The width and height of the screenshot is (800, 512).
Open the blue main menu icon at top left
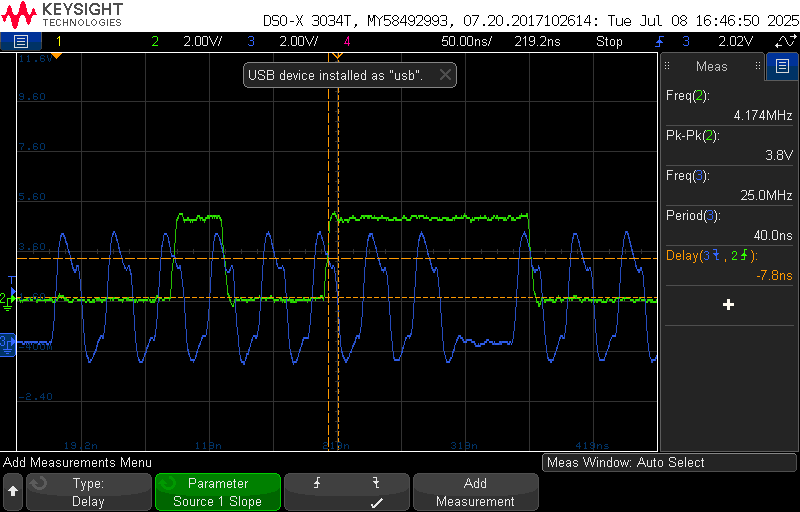[x=21, y=41]
